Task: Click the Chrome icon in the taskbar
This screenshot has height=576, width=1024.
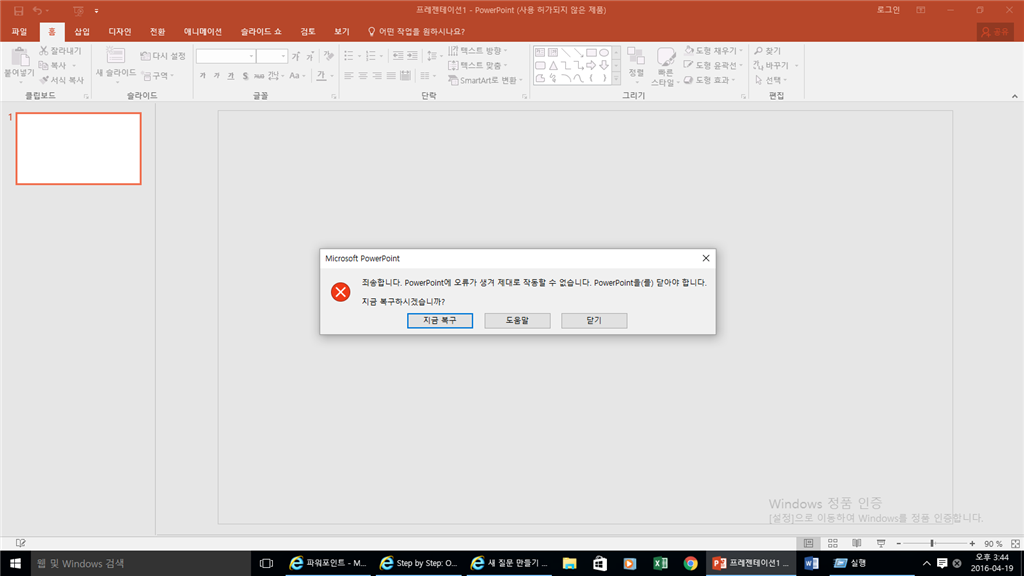Action: point(690,563)
